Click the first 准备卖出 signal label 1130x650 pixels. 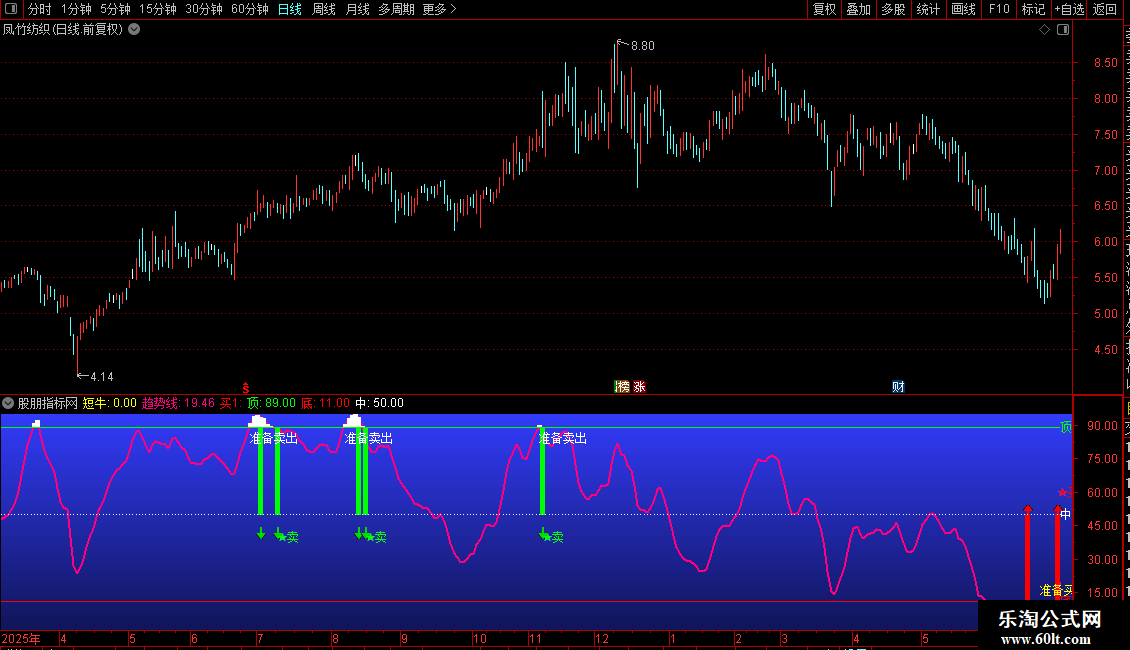click(274, 438)
